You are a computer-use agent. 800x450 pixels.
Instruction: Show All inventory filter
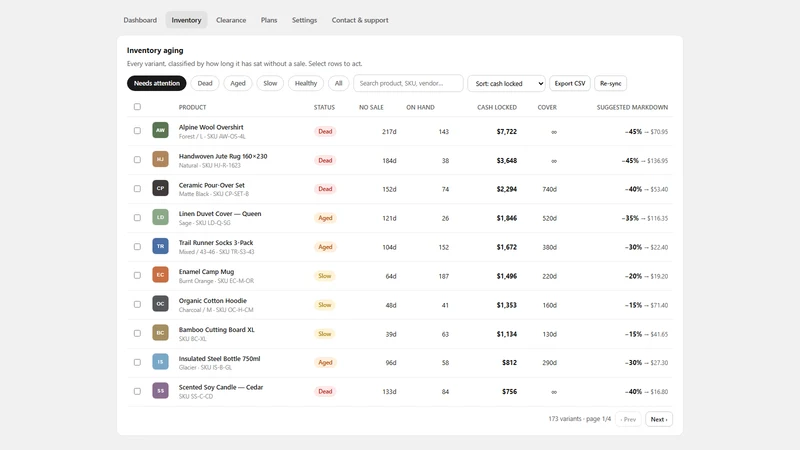[338, 83]
